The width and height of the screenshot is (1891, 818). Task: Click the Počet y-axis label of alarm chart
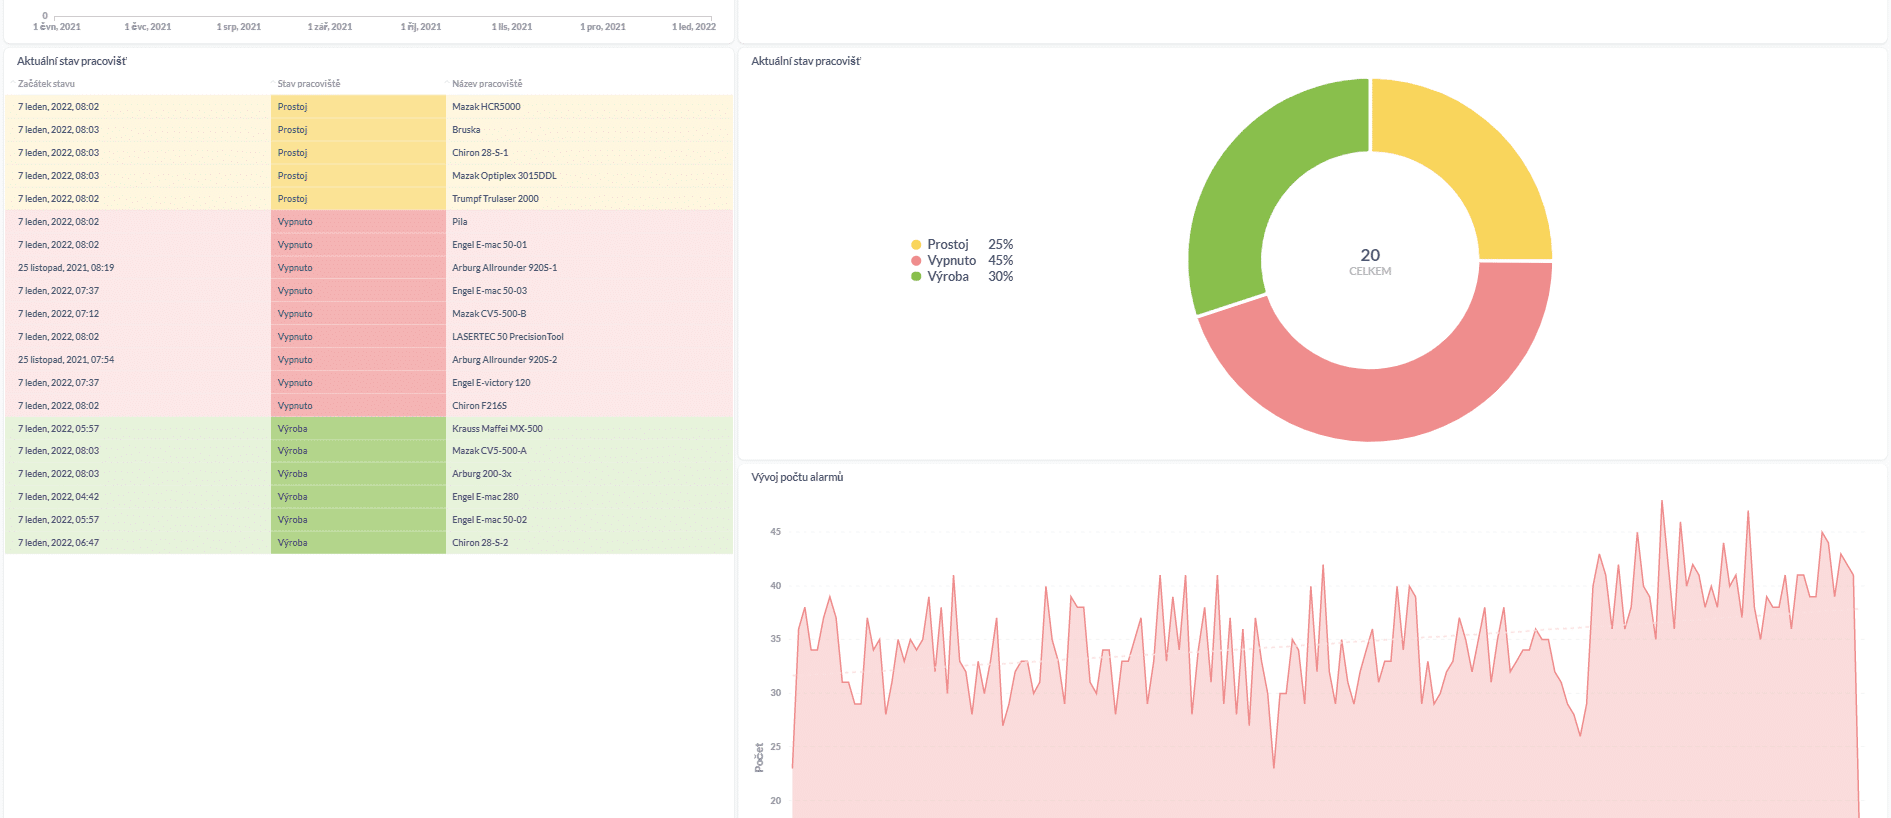759,757
